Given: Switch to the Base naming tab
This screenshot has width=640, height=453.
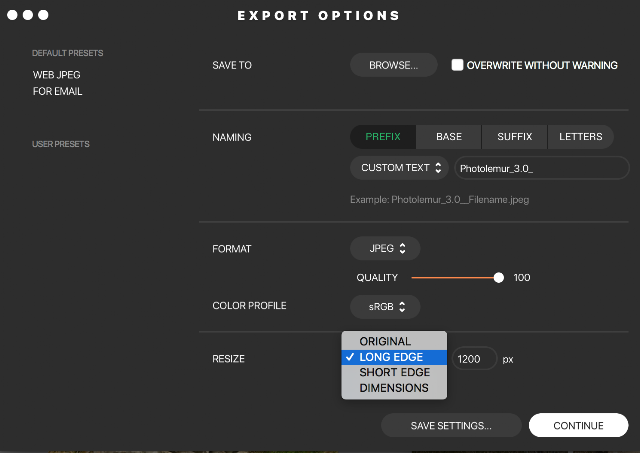Looking at the screenshot, I should (x=448, y=137).
